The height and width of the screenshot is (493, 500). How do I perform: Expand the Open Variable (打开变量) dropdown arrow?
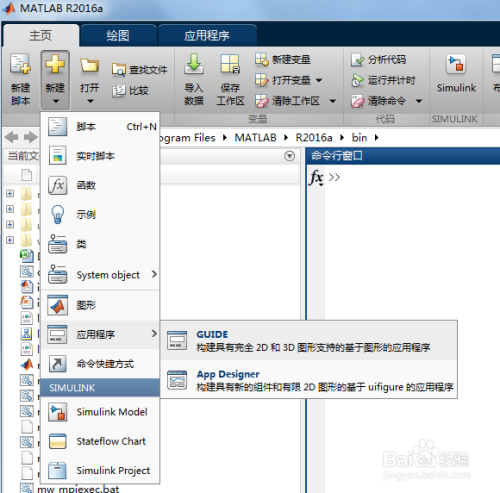[319, 80]
